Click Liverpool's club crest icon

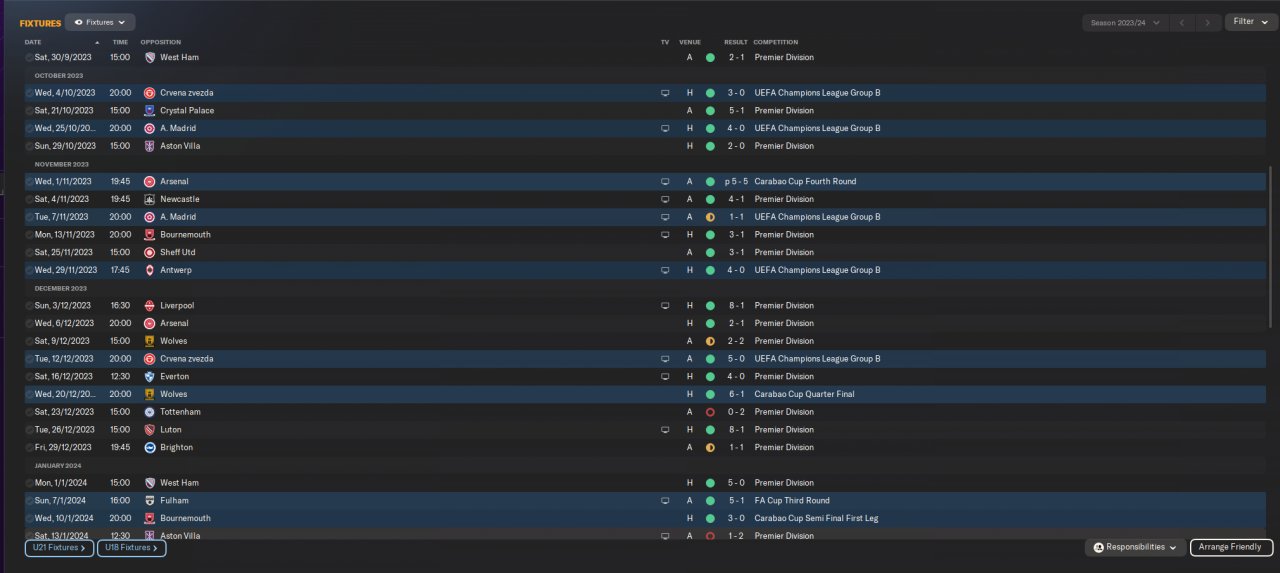point(149,306)
